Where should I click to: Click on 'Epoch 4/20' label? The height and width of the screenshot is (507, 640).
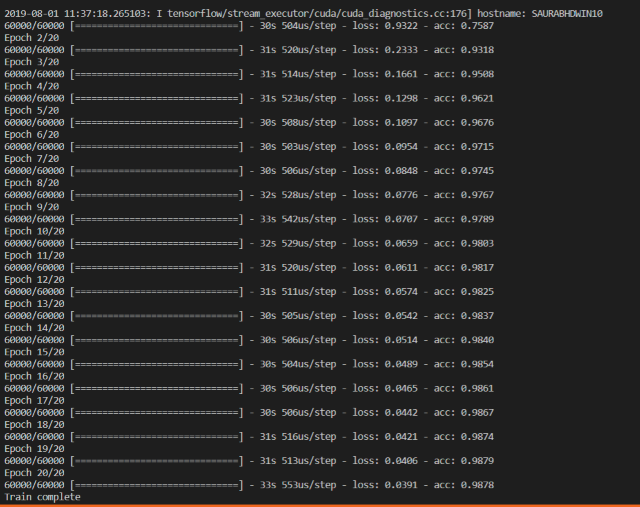click(32, 86)
